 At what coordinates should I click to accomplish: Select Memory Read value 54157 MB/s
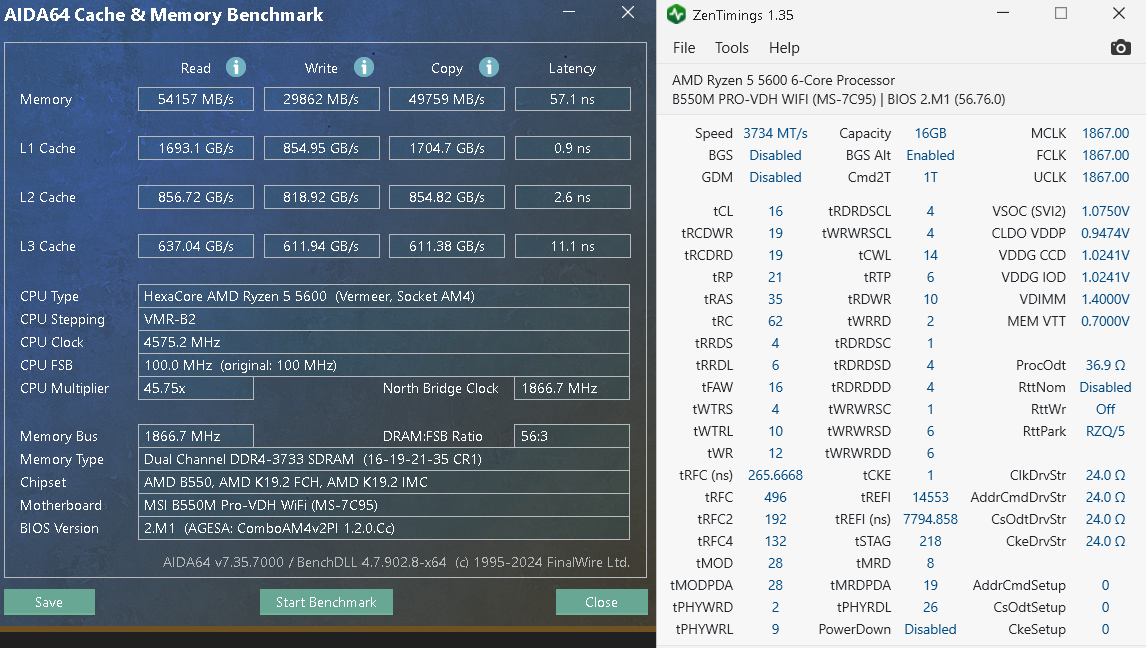pos(196,99)
